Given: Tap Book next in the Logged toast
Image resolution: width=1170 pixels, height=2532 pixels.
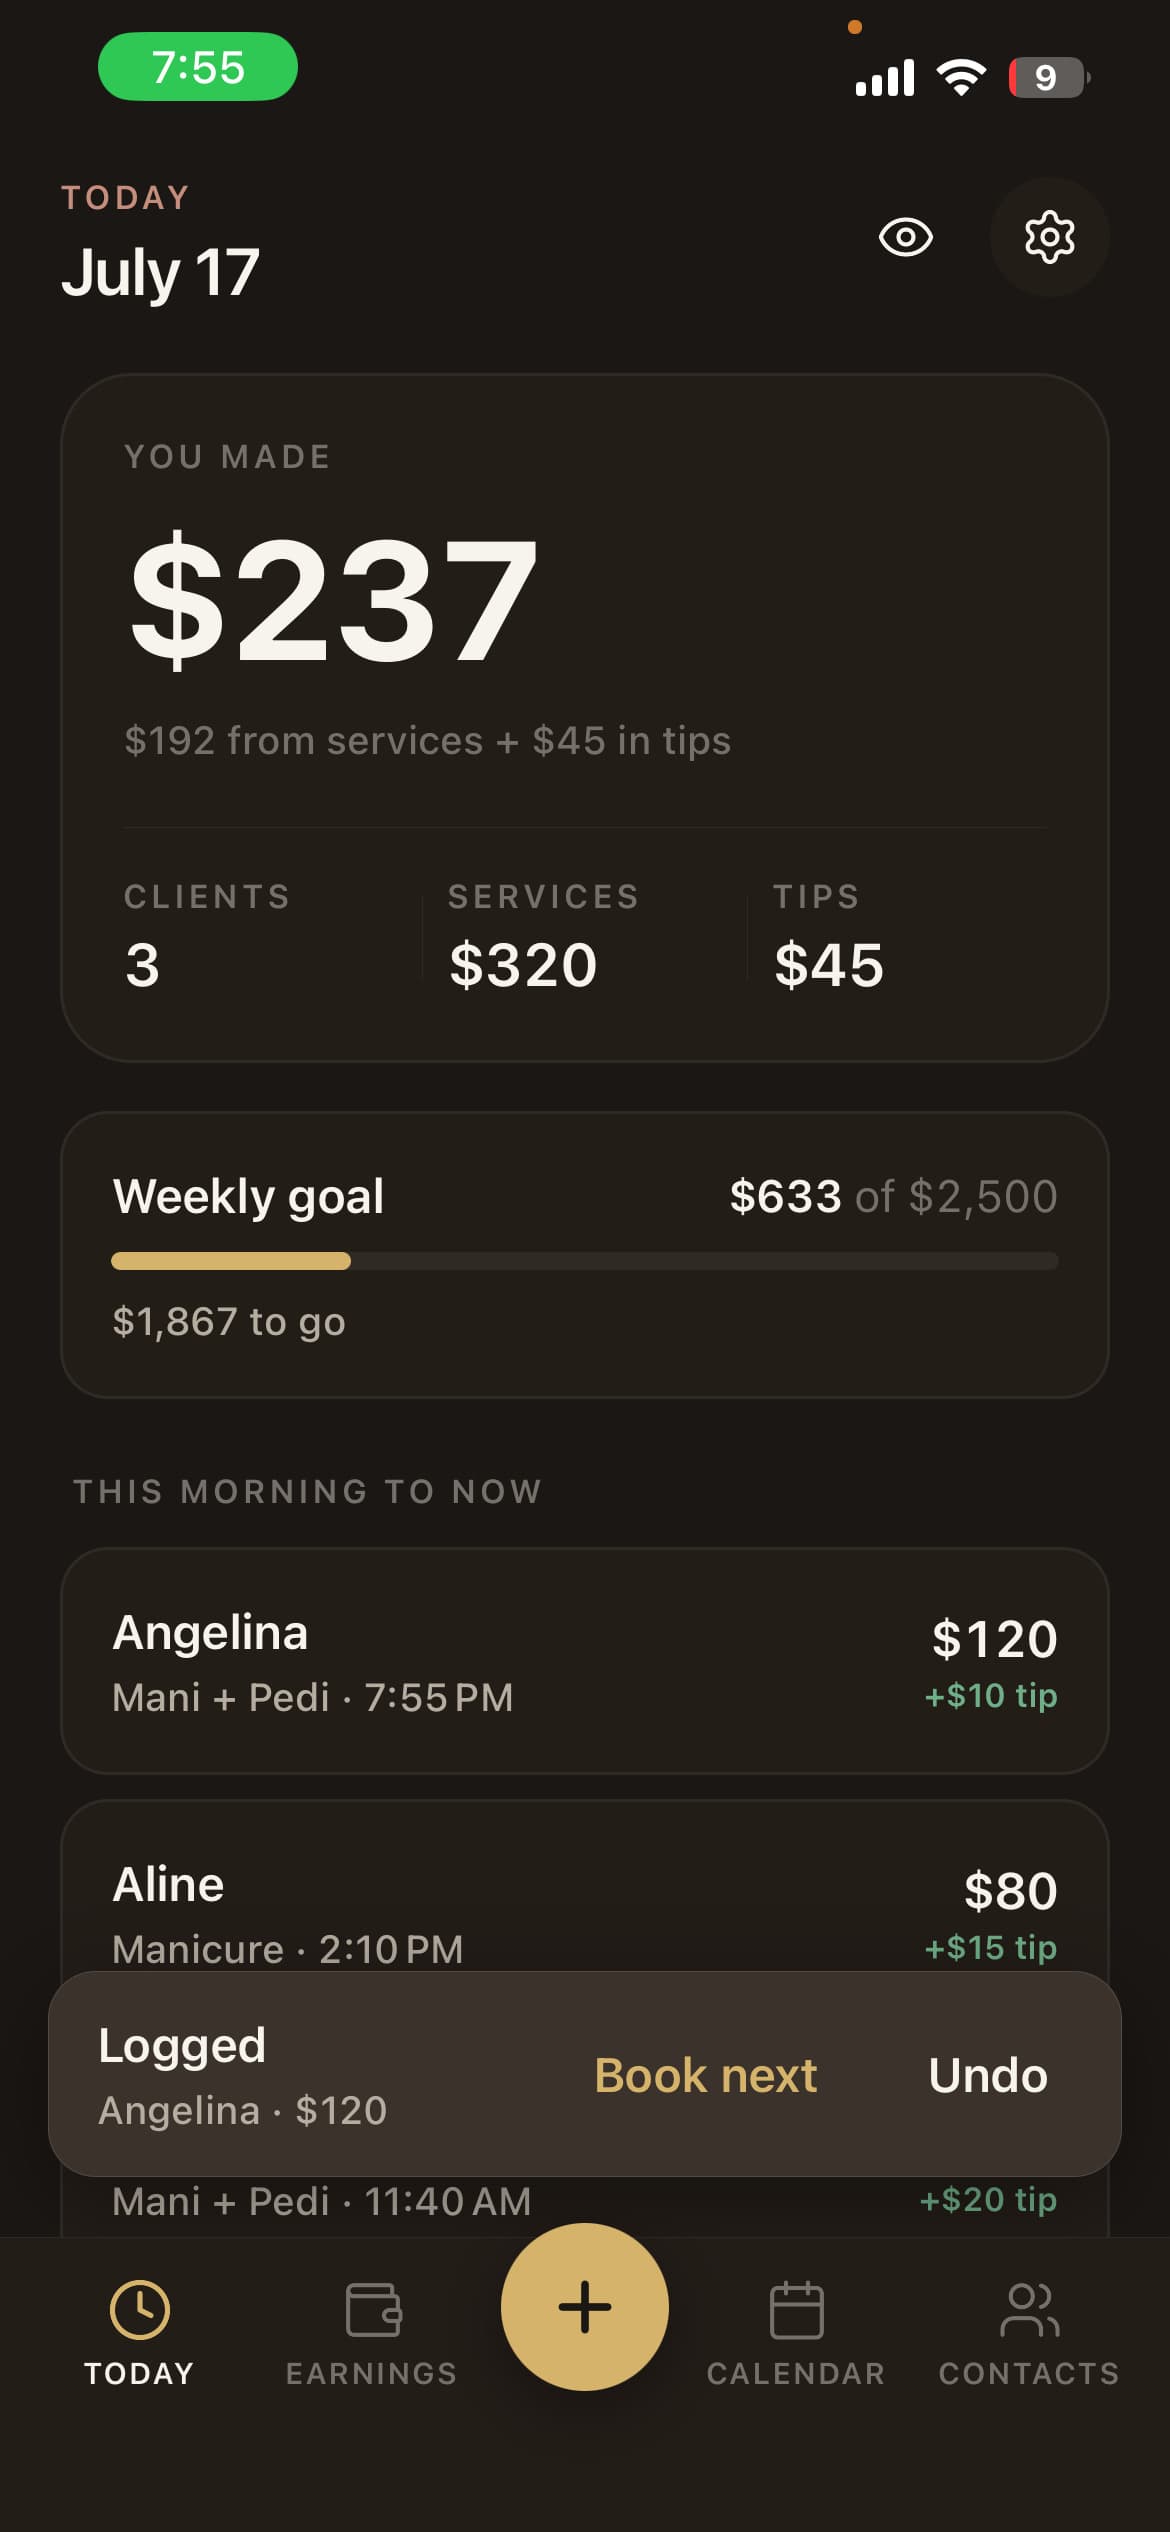Looking at the screenshot, I should click(x=706, y=2075).
